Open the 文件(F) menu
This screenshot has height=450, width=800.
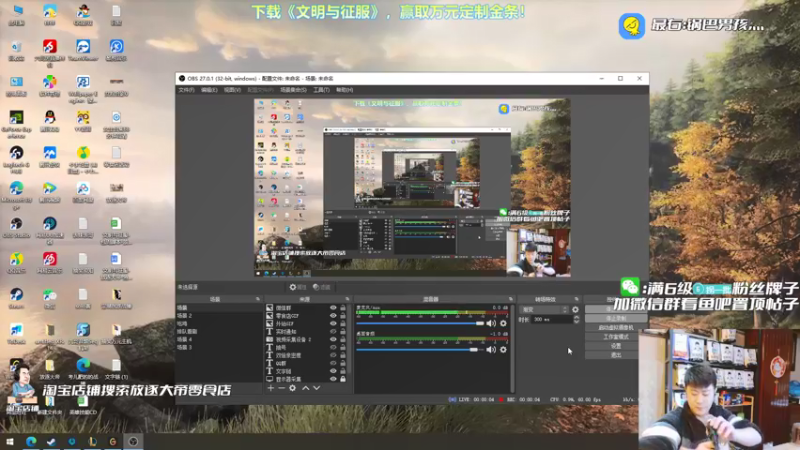click(x=186, y=90)
